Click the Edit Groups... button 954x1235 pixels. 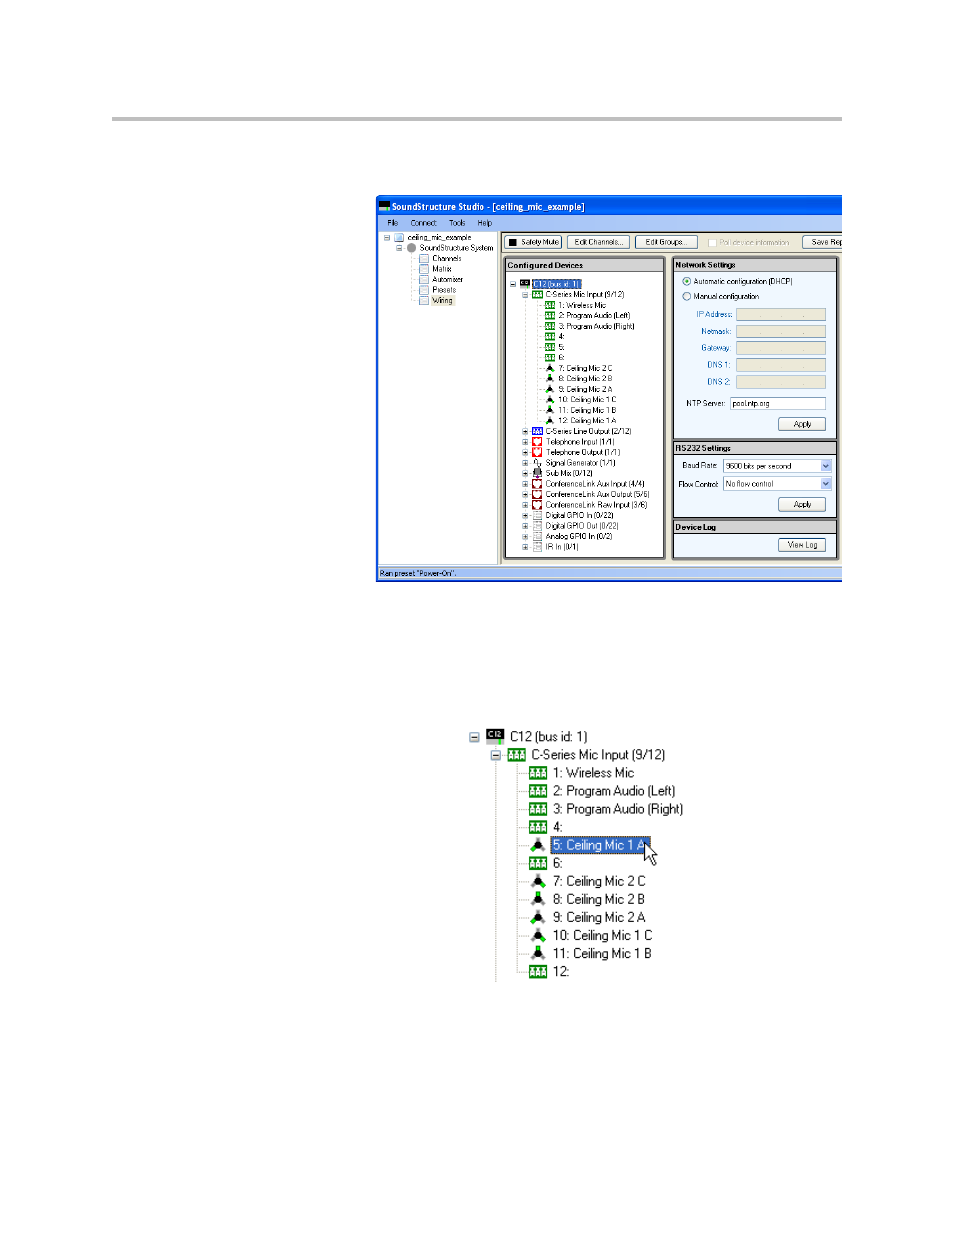tap(665, 242)
